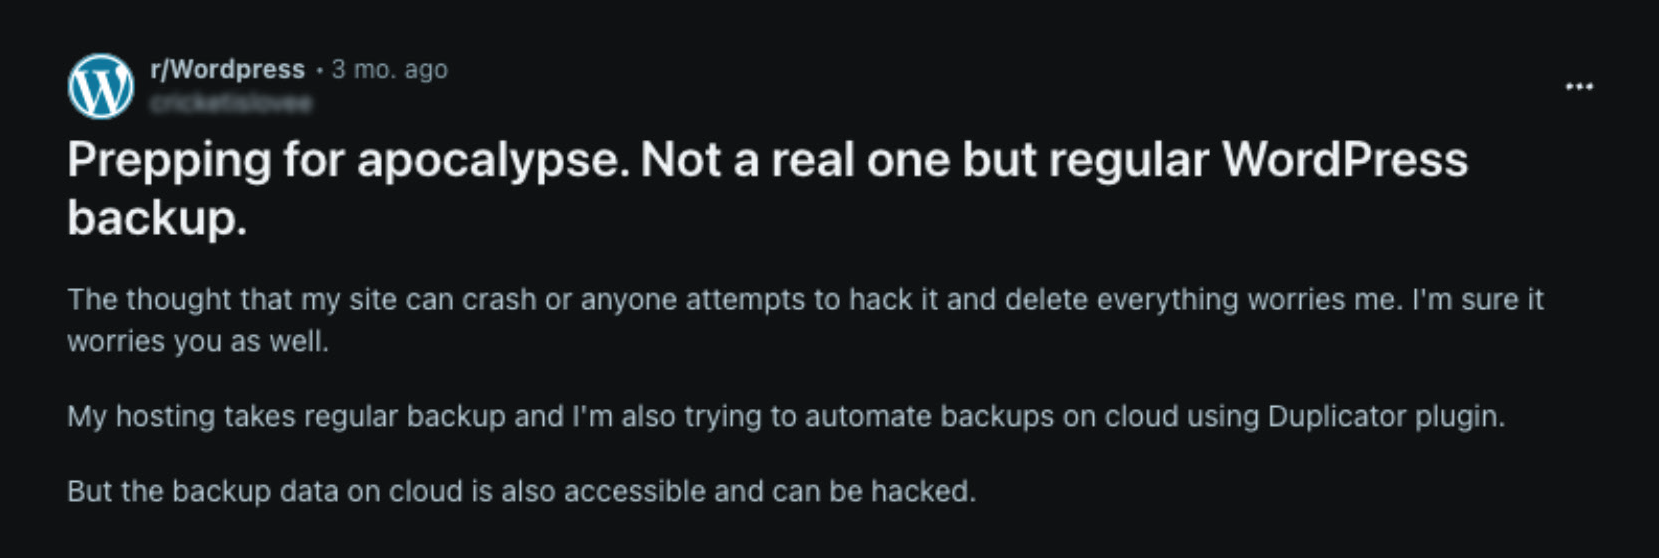
Task: Click the "Prepping for apocalypse" title start
Action: [x=168, y=160]
